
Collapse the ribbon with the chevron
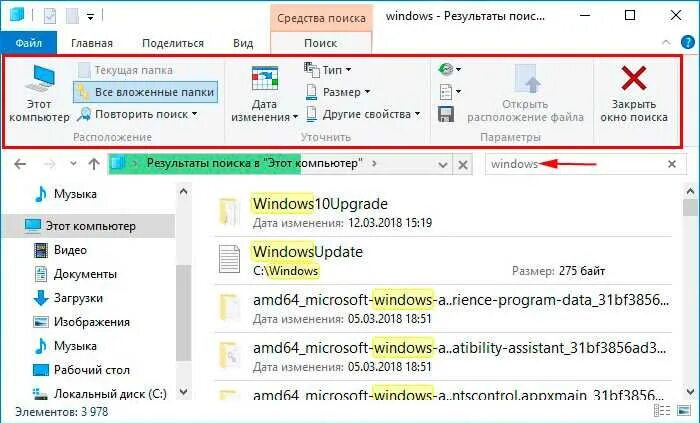pyautogui.click(x=666, y=42)
